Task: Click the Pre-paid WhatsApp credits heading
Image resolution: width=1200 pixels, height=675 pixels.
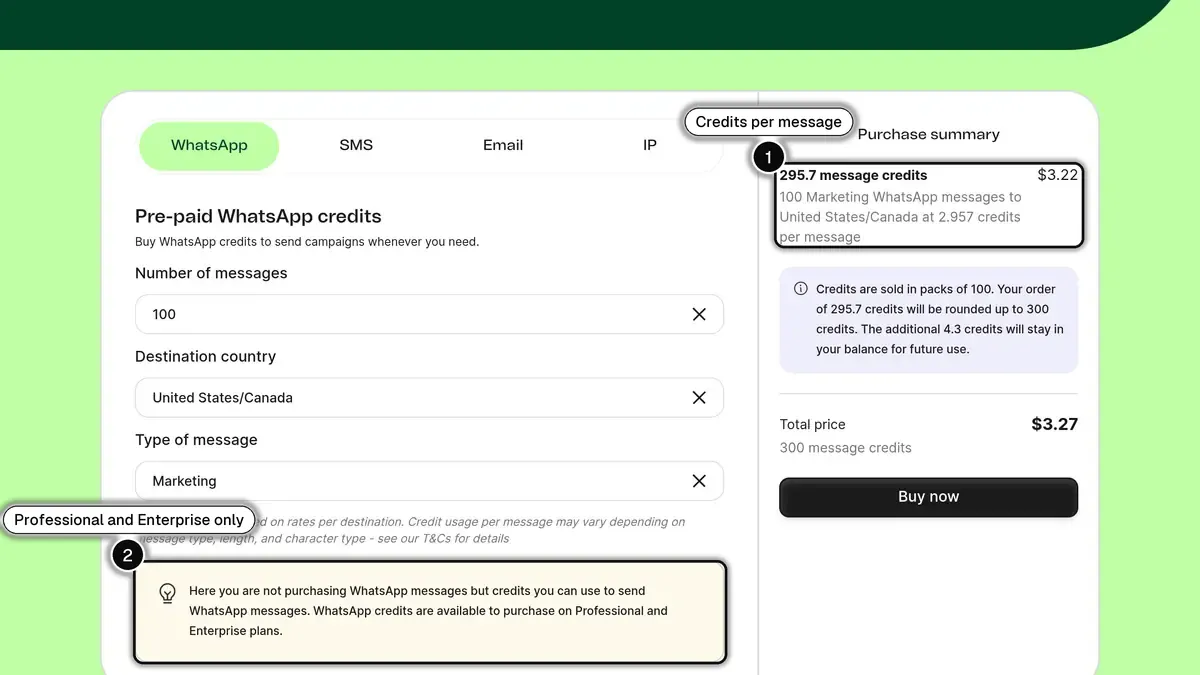Action: coord(258,216)
